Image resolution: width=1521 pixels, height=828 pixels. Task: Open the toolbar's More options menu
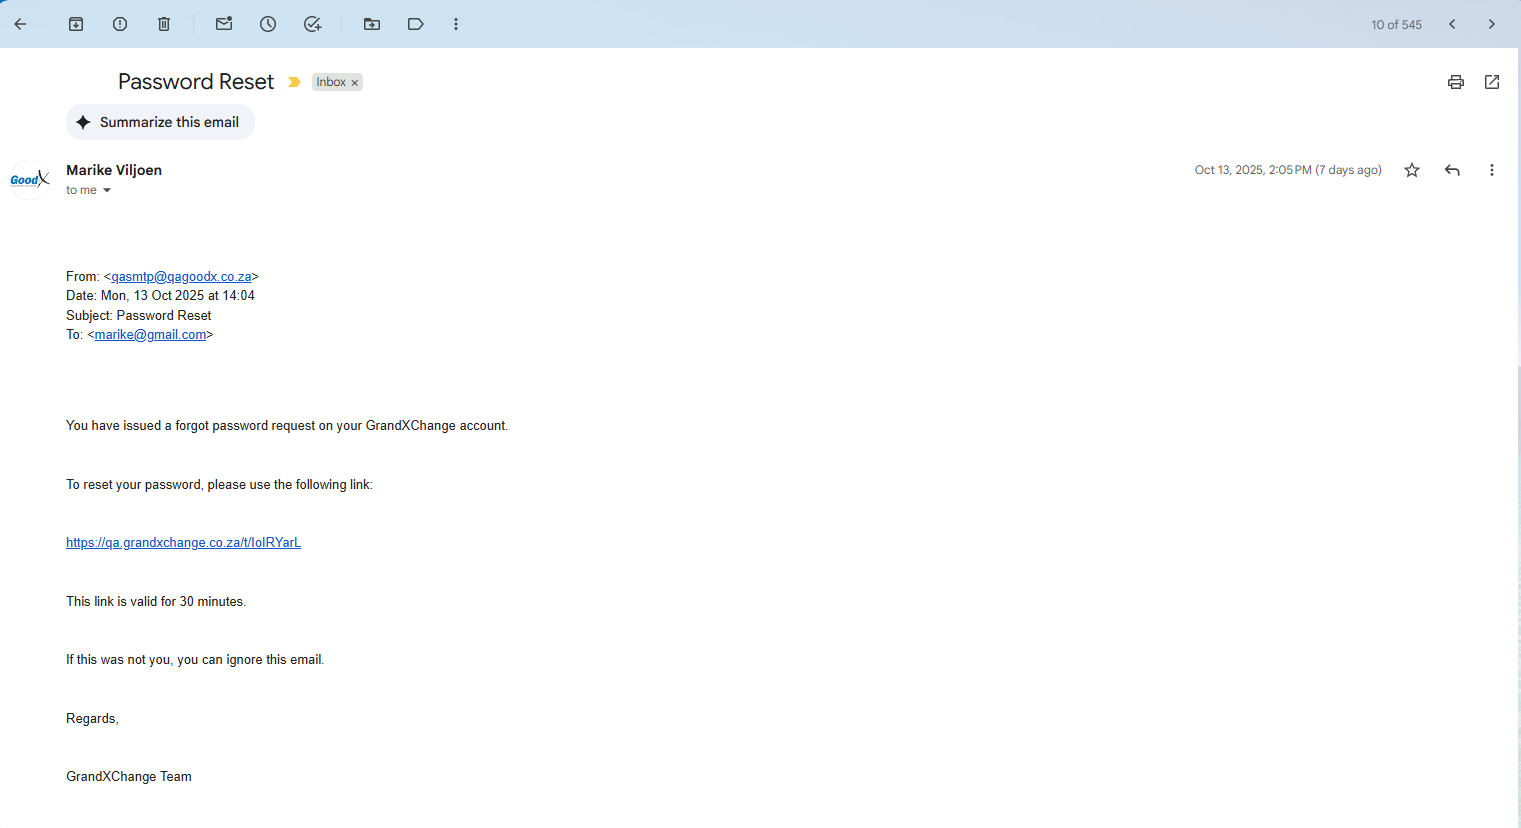pyautogui.click(x=456, y=24)
